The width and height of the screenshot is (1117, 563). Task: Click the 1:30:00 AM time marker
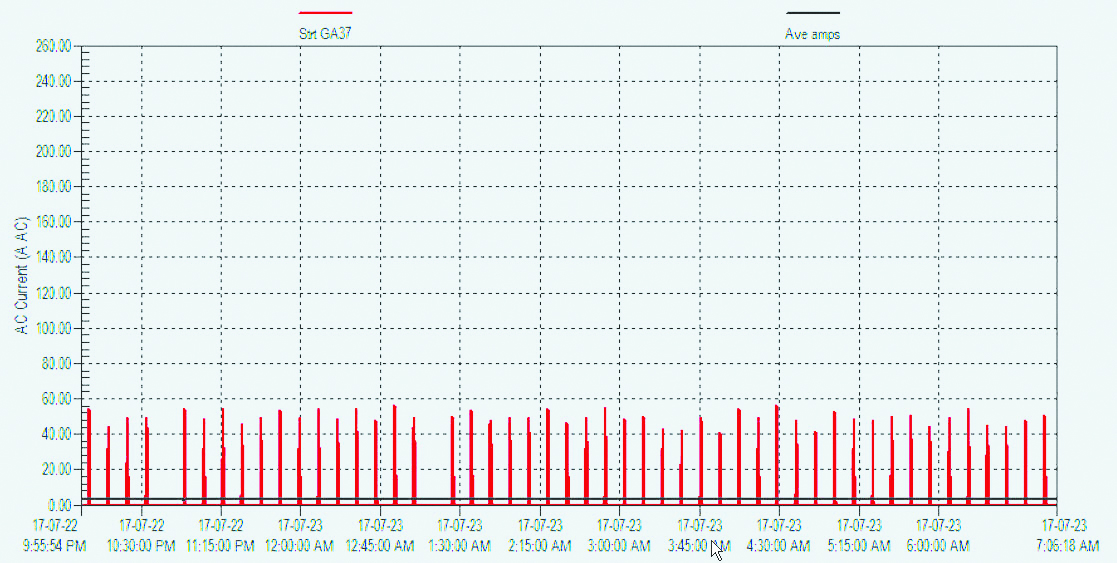pyautogui.click(x=460, y=546)
